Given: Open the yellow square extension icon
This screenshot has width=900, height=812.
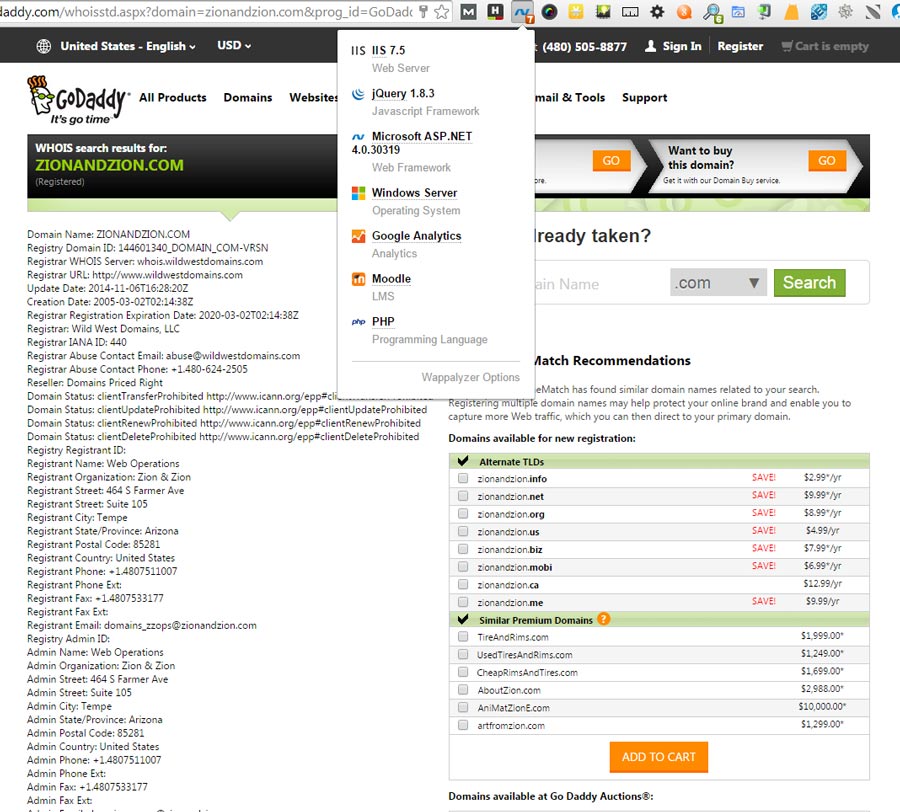Looking at the screenshot, I should click(x=576, y=11).
